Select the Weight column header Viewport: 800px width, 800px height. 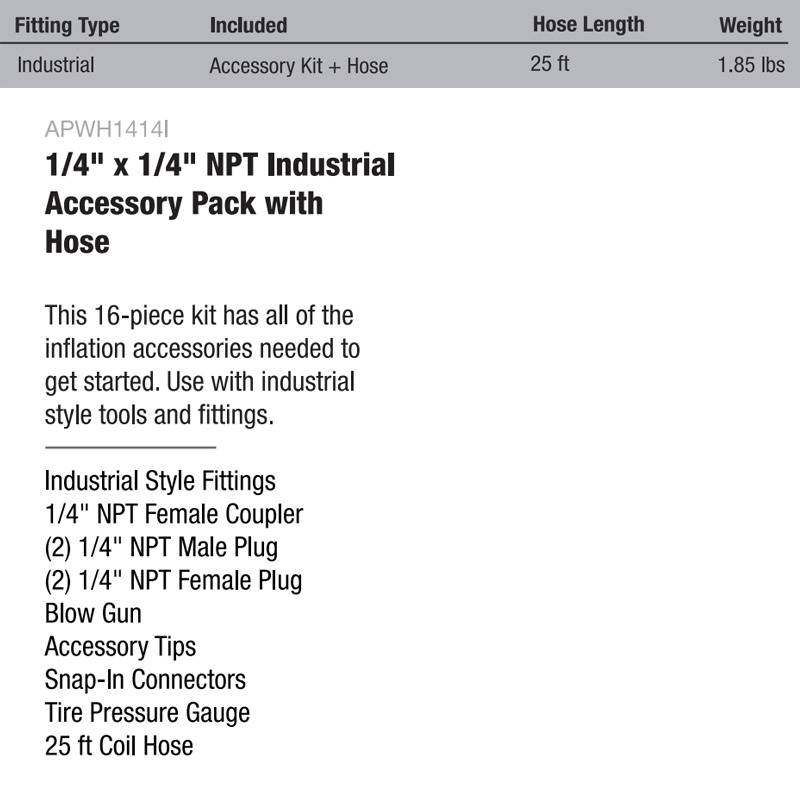[751, 26]
